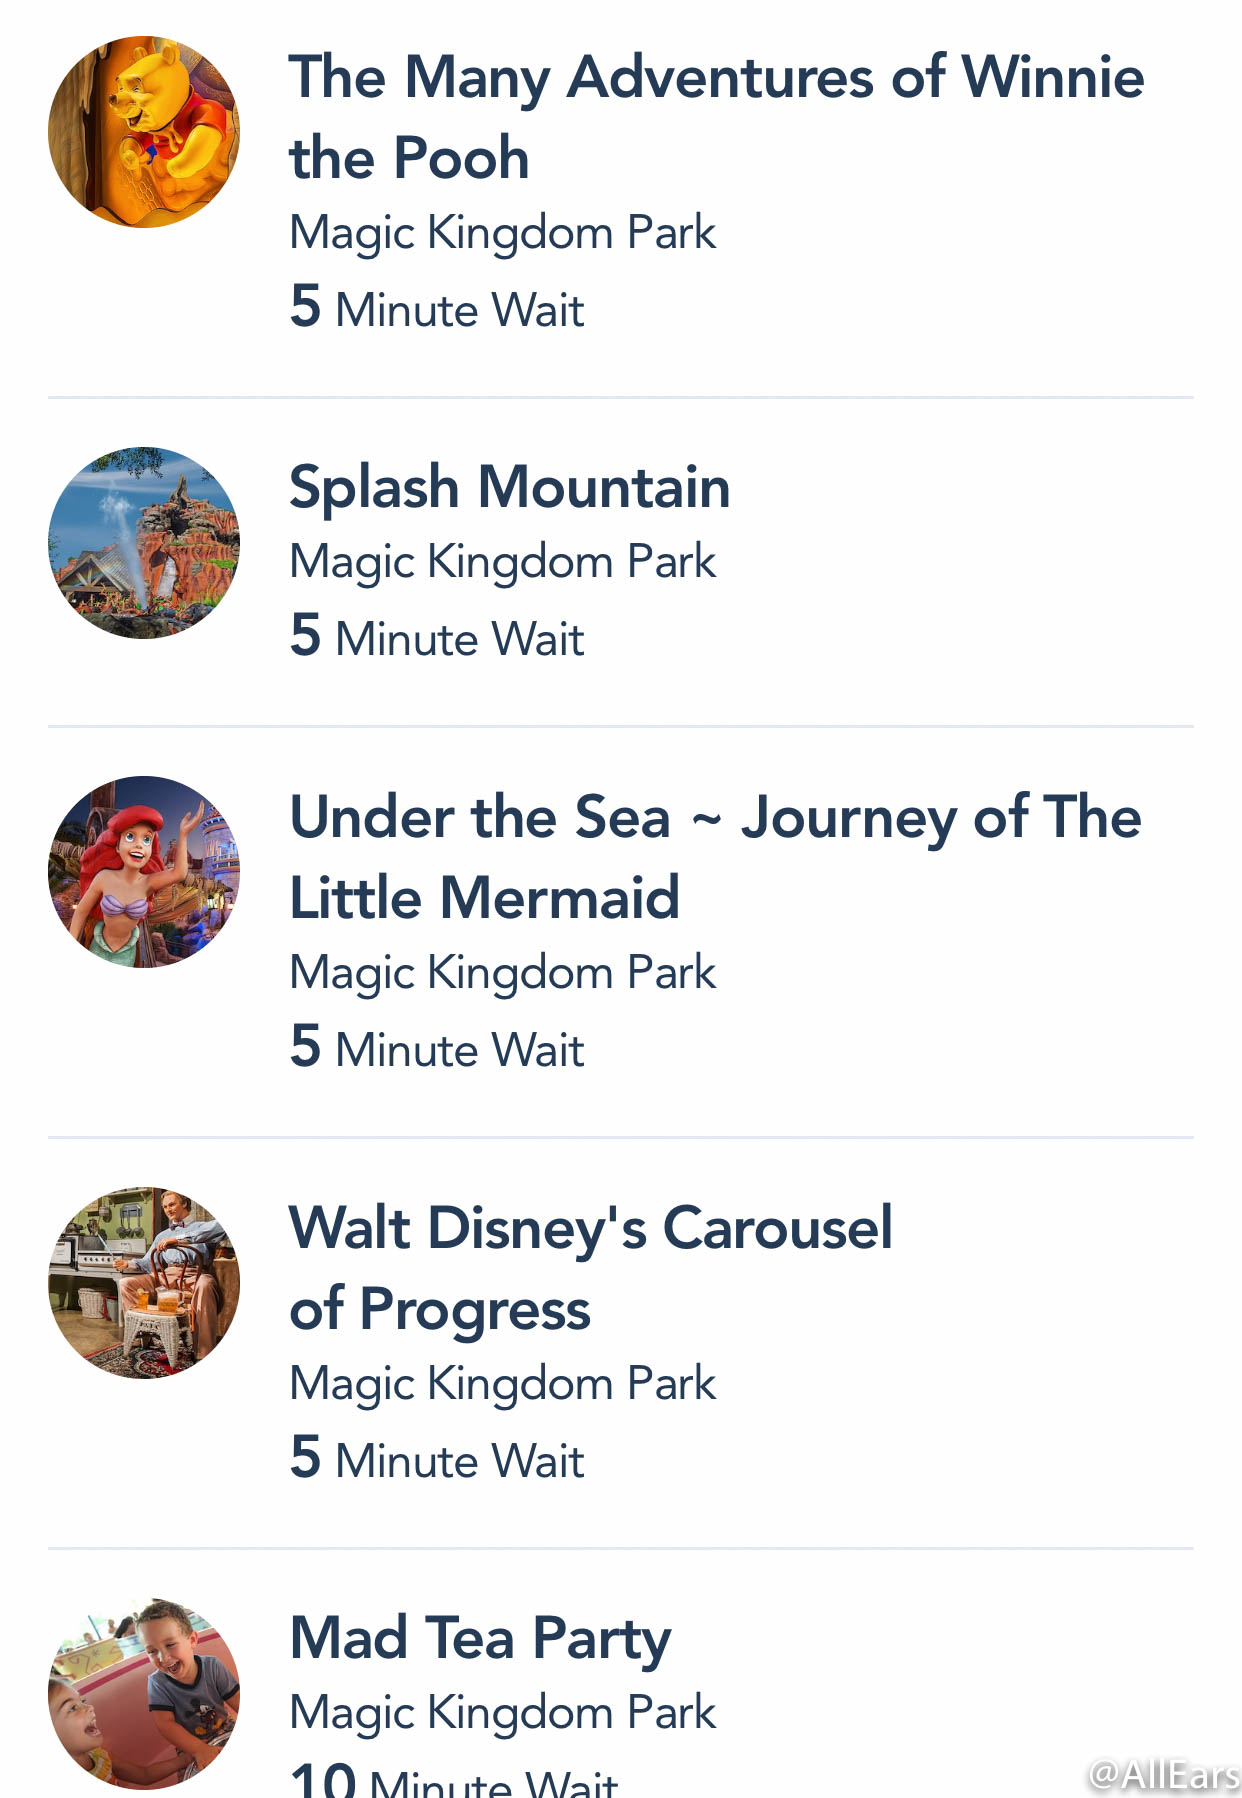The width and height of the screenshot is (1242, 1798).
Task: Select Magic Kingdom Park under Carousel of Progress
Action: click(503, 1385)
